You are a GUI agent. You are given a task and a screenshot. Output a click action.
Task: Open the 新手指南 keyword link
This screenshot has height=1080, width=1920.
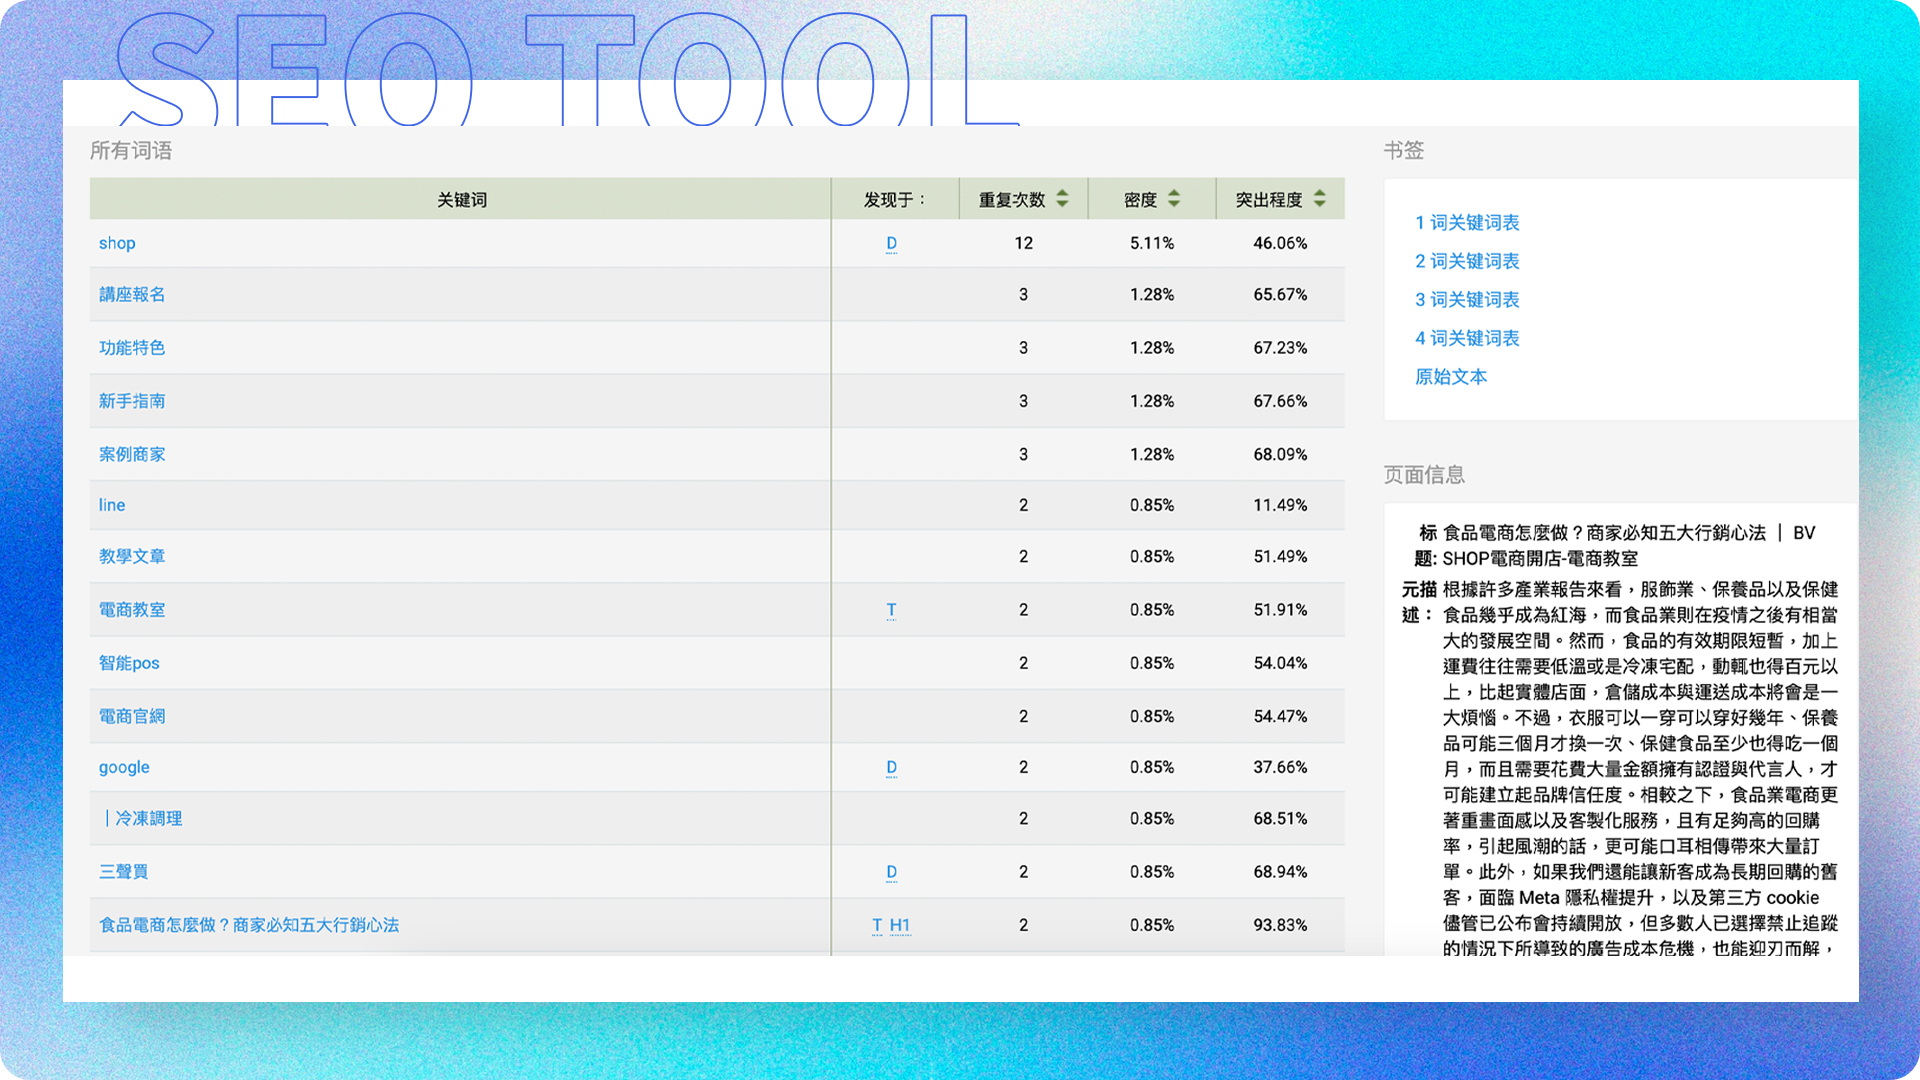132,400
